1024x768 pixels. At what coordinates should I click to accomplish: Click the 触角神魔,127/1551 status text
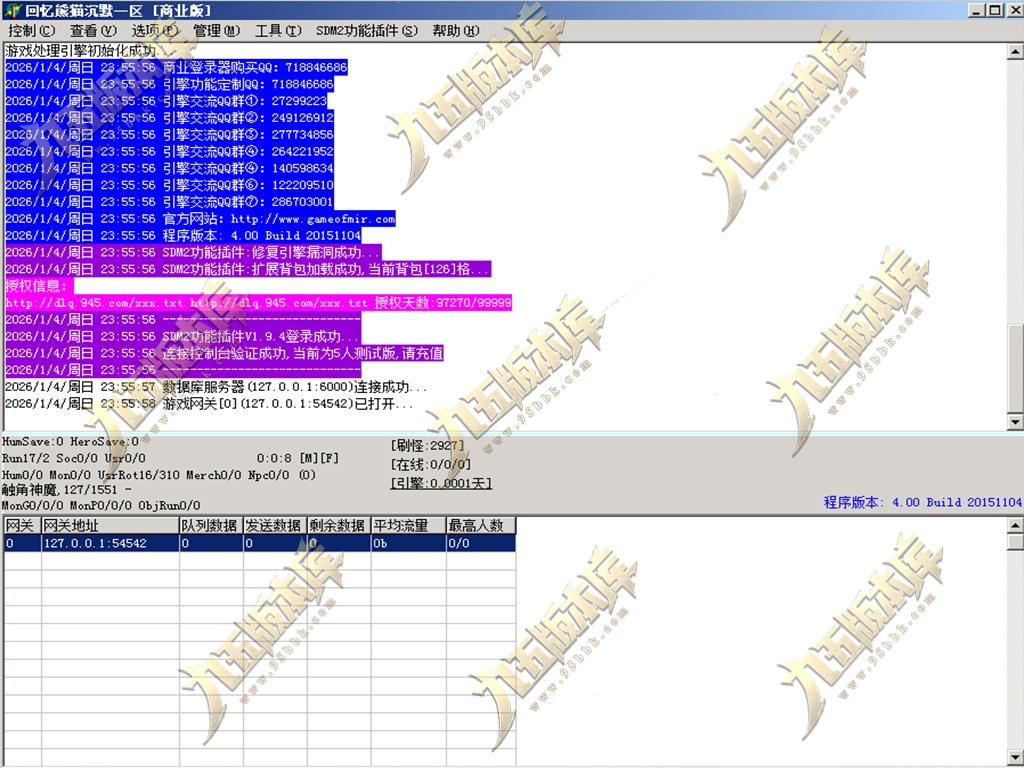(67, 489)
